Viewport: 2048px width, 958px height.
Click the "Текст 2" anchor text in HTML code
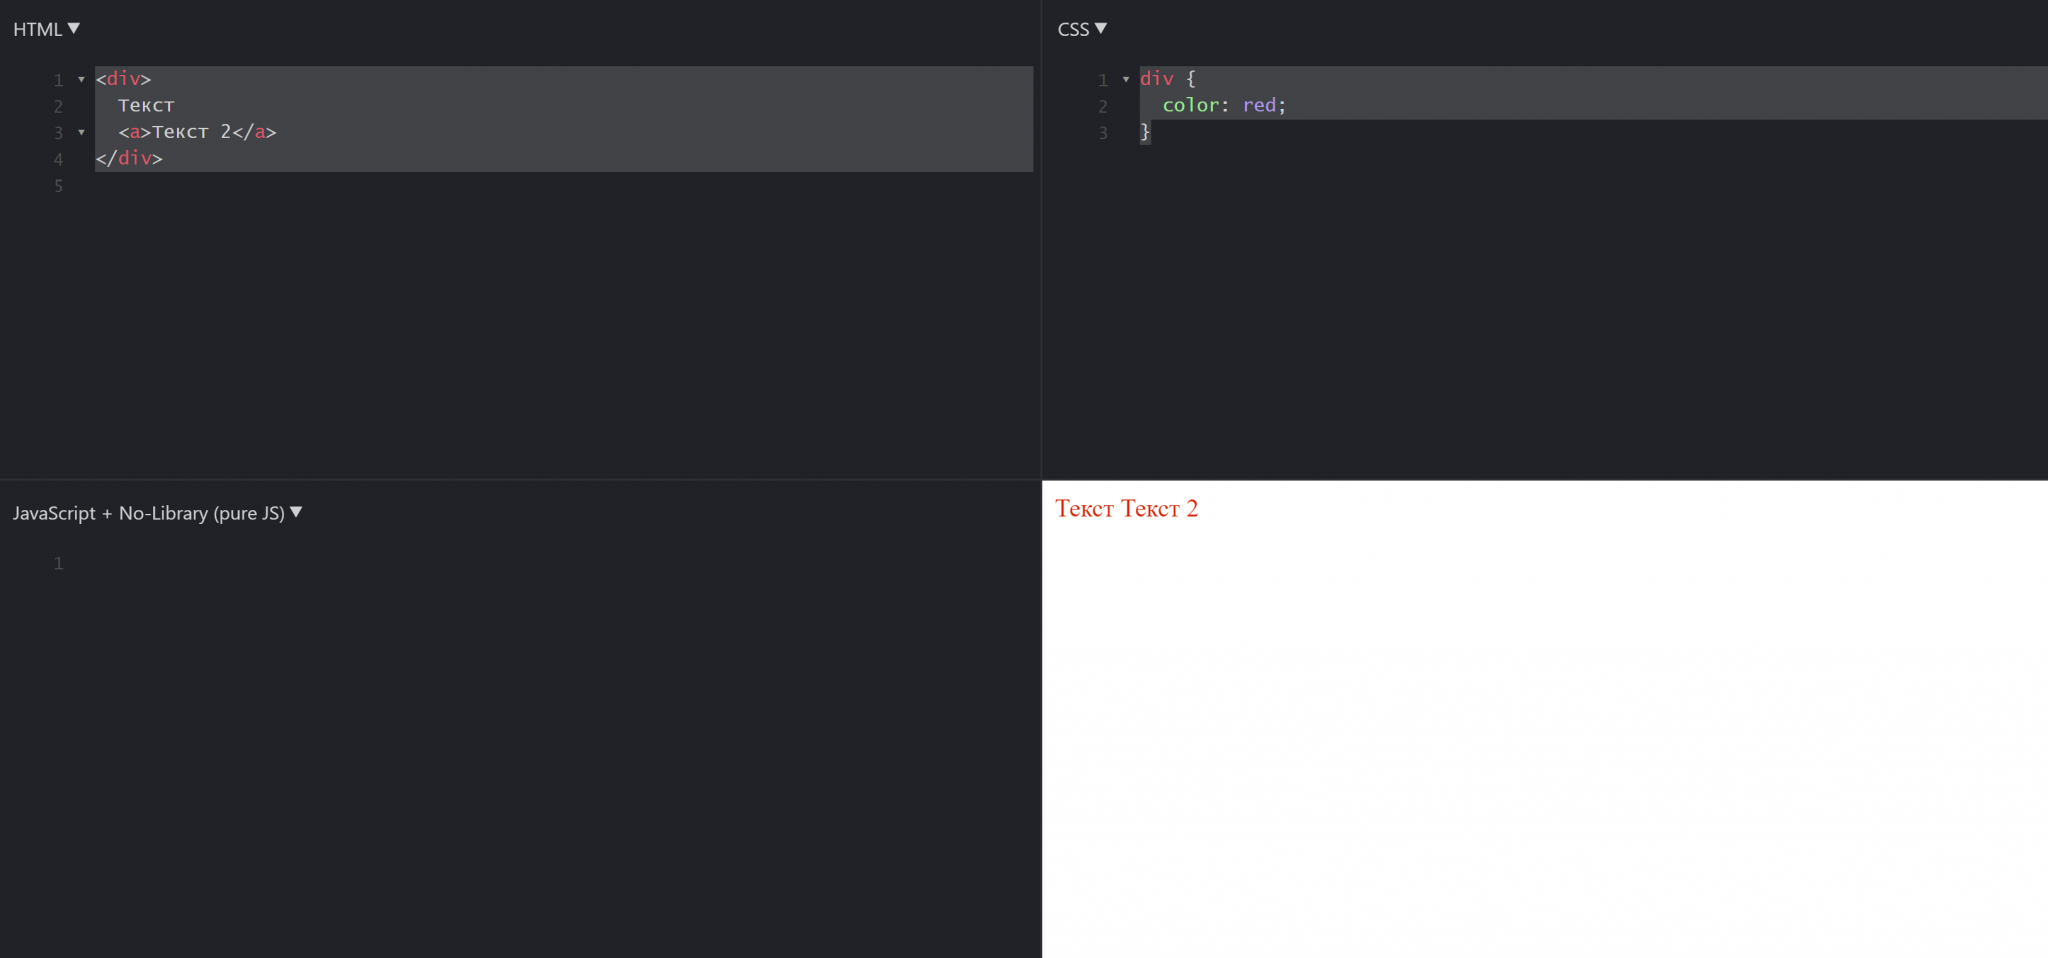tap(191, 132)
